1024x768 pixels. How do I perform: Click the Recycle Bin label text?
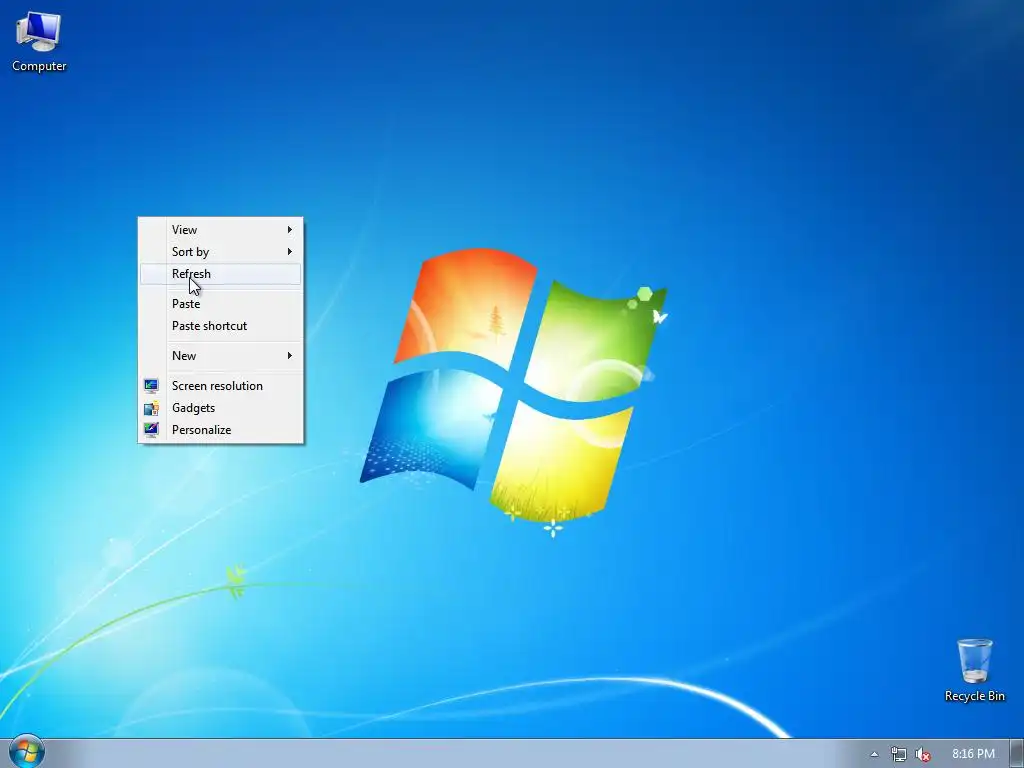click(974, 696)
